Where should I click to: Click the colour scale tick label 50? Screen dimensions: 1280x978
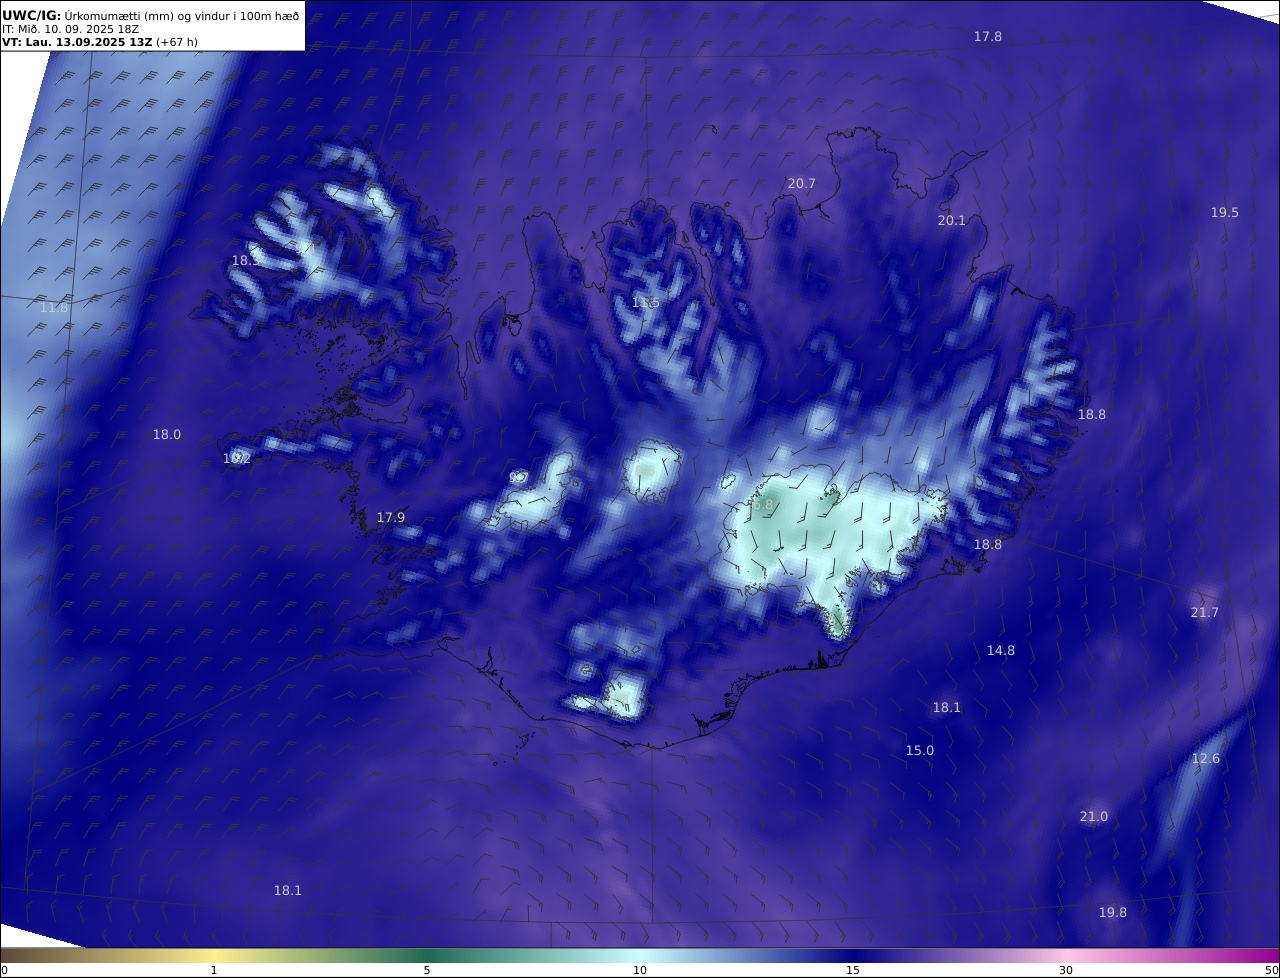click(x=1272, y=970)
